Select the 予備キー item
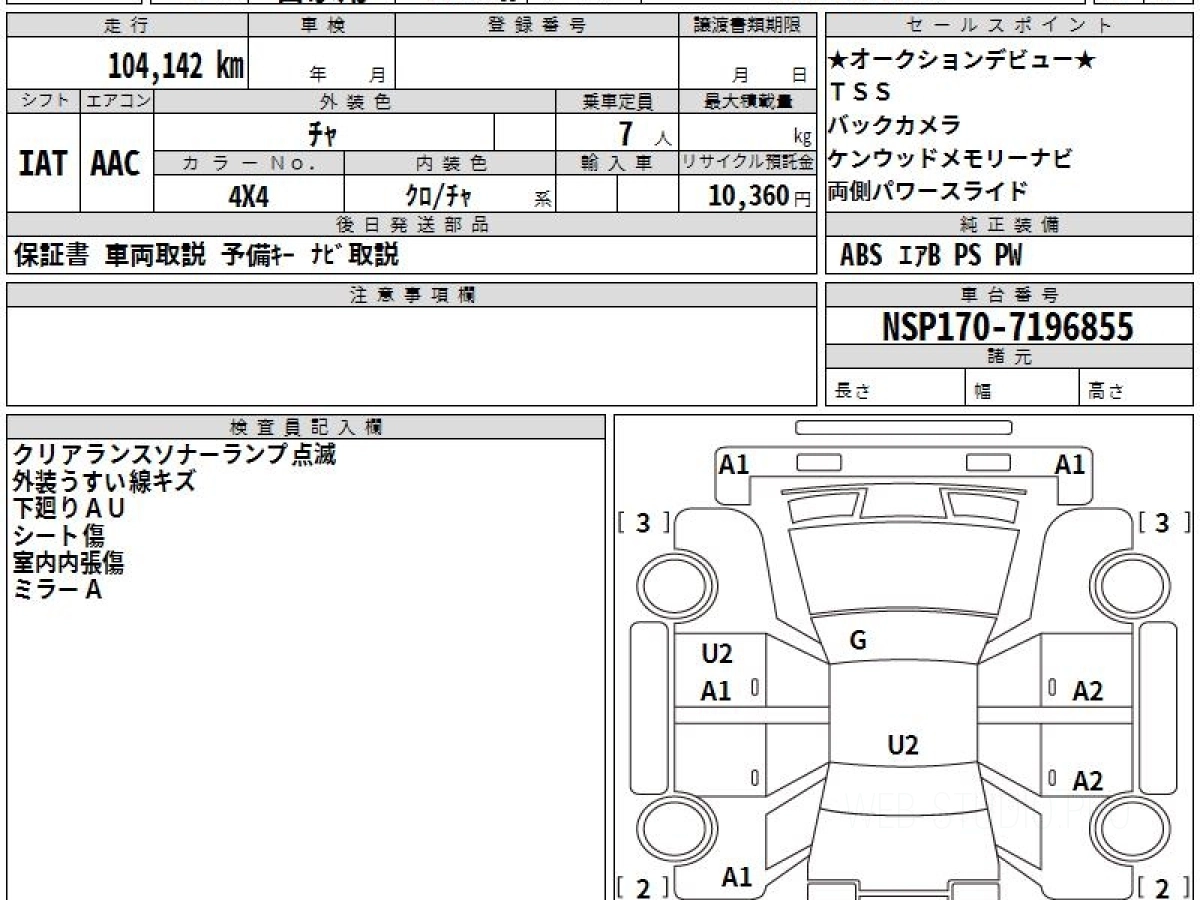This screenshot has height=900, width=1200. pos(258,255)
